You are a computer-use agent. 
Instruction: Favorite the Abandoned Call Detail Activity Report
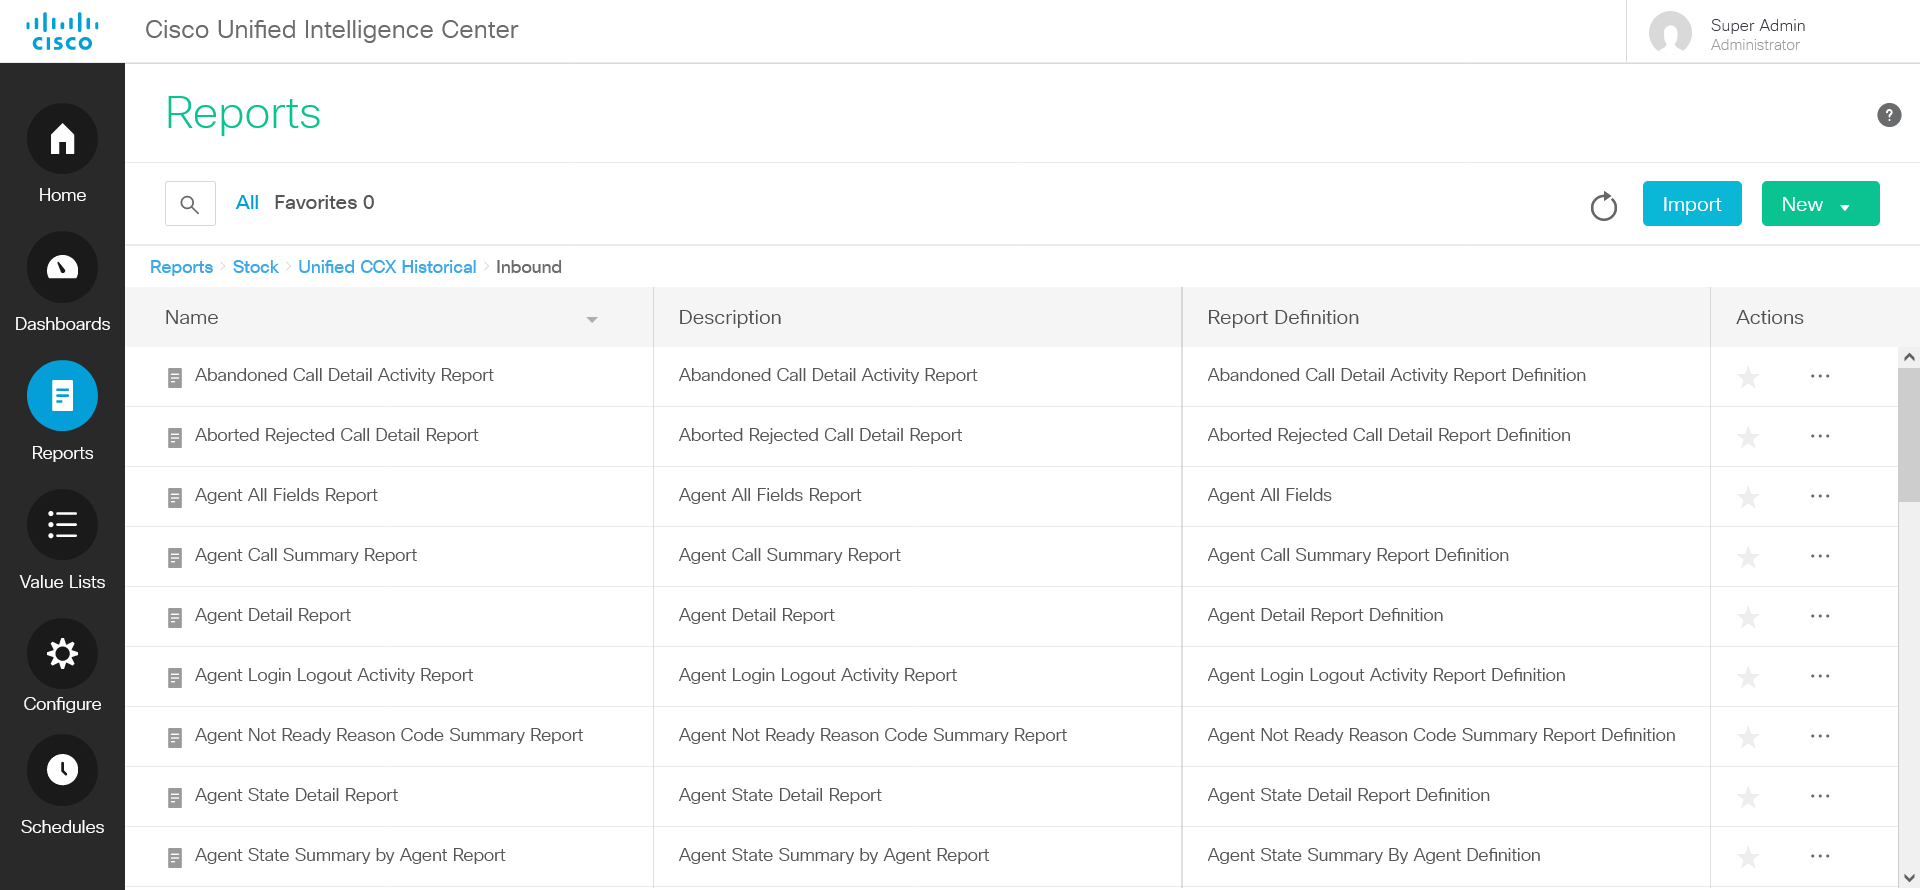click(1748, 377)
